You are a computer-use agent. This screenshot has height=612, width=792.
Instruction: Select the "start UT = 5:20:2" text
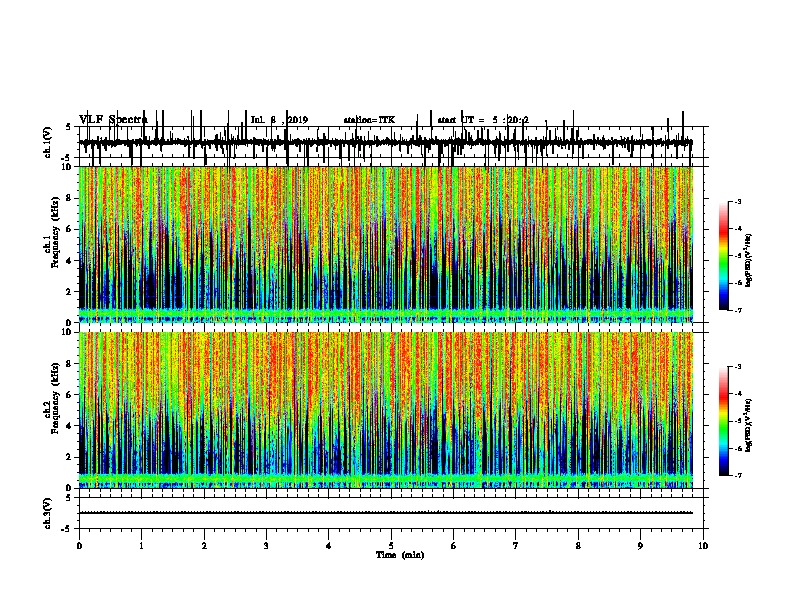pos(483,120)
